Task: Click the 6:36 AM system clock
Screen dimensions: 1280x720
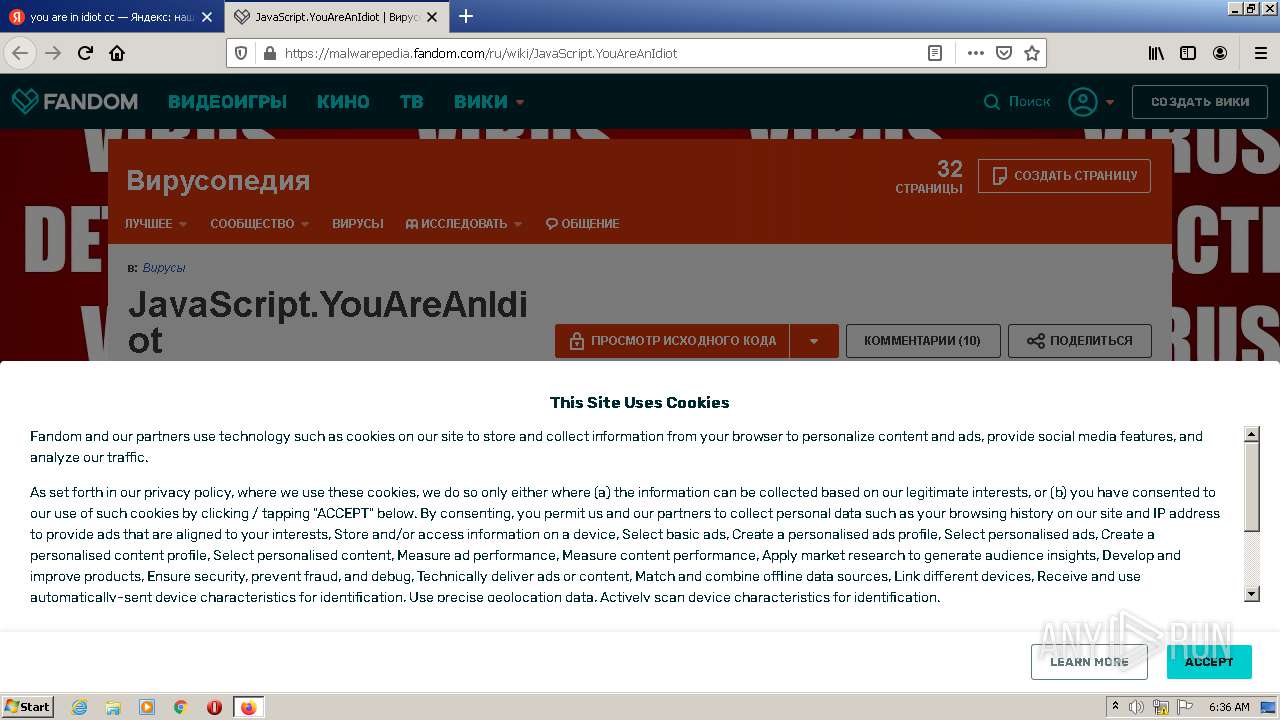Action: (x=1229, y=707)
